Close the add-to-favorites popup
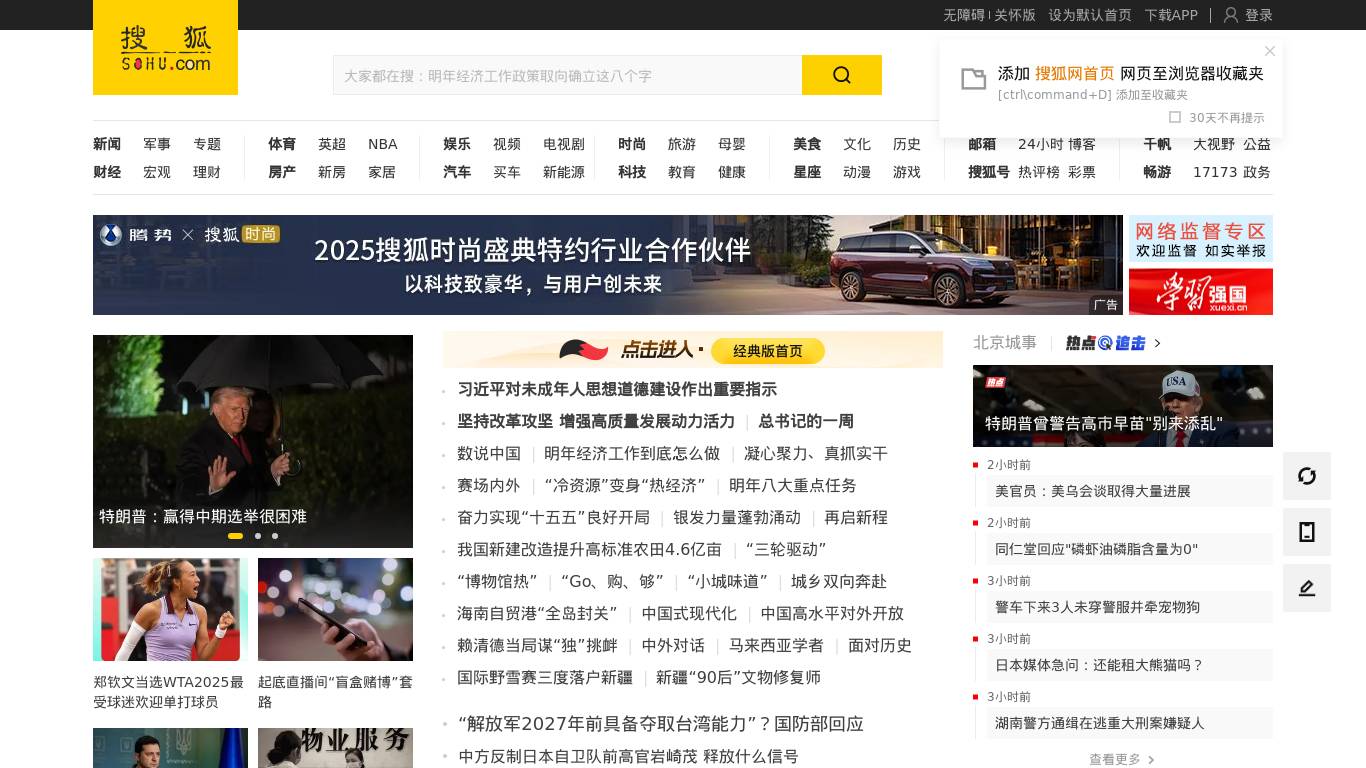Screen dimensions: 1366x768 [1270, 51]
